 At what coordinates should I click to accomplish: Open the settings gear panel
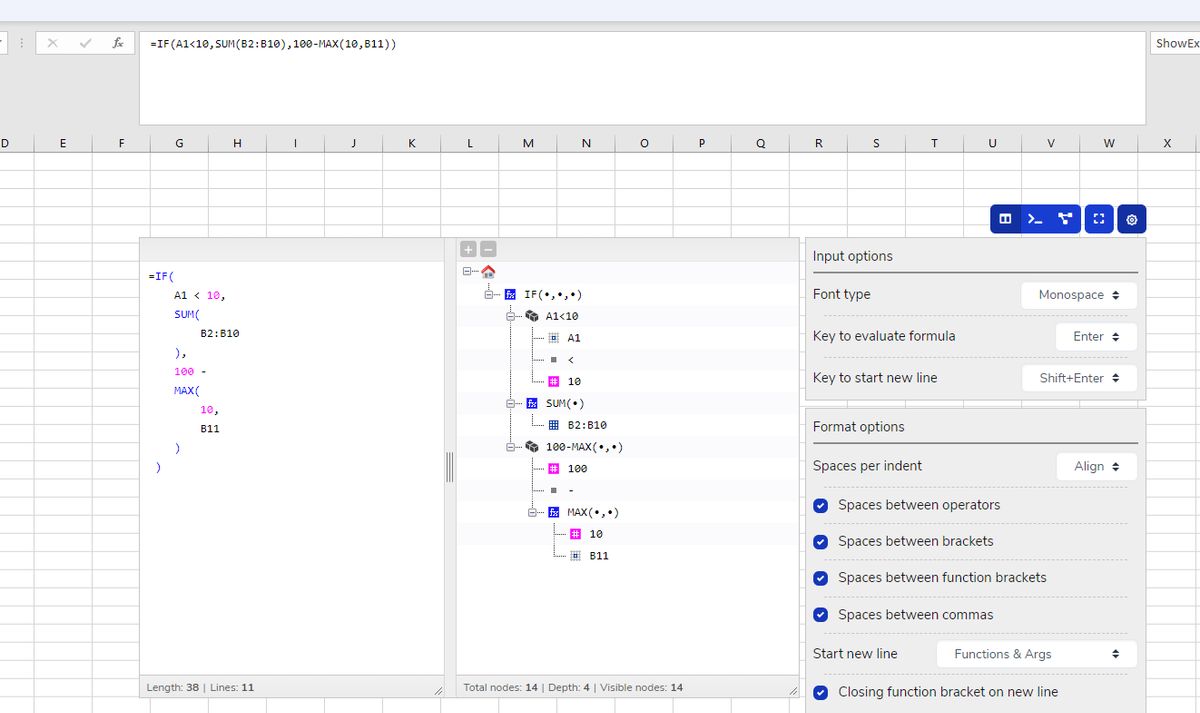[x=1132, y=219]
